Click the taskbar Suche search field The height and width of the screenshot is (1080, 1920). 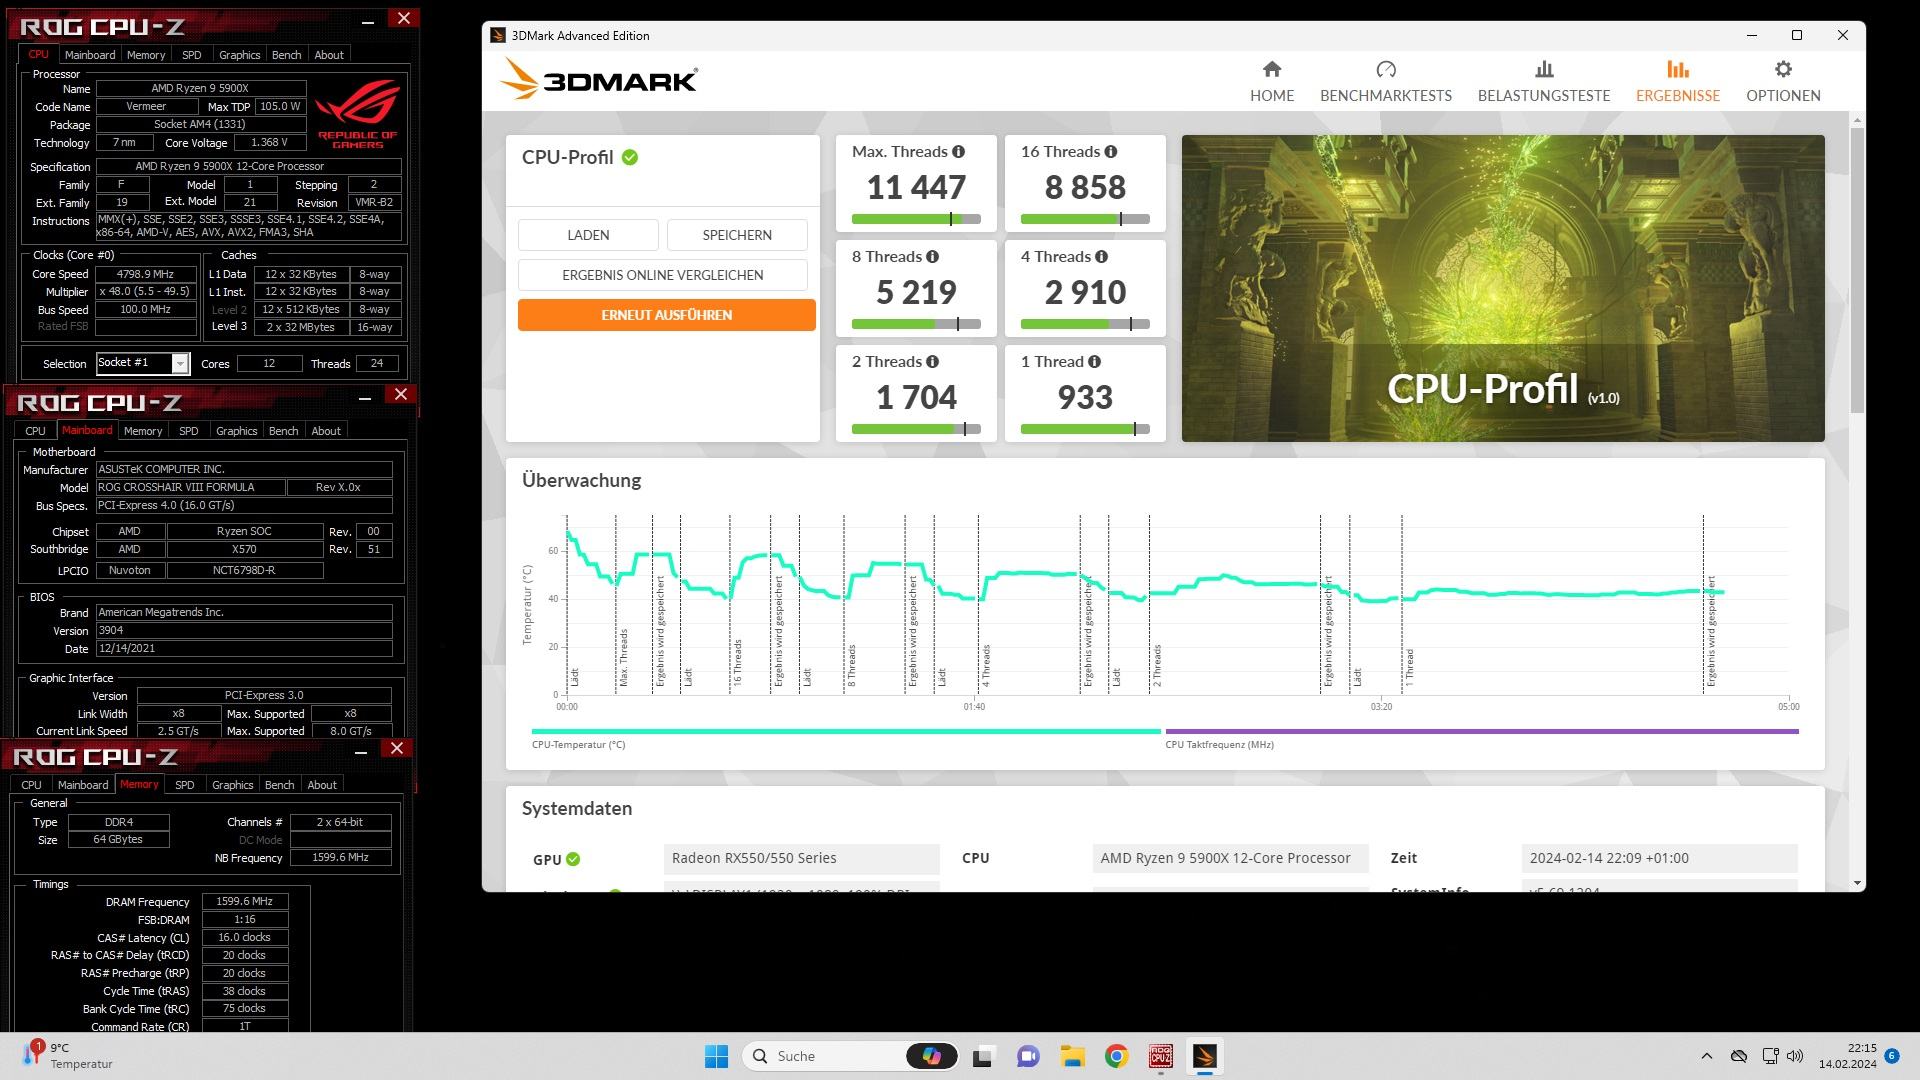825,1056
